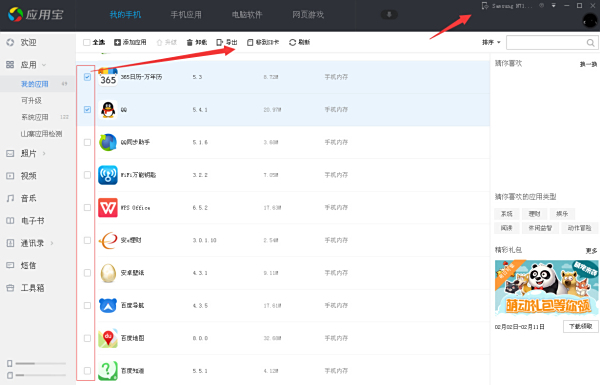600x385 pixels.
Task: Click the 休闲益智 category tag
Action: click(540, 228)
